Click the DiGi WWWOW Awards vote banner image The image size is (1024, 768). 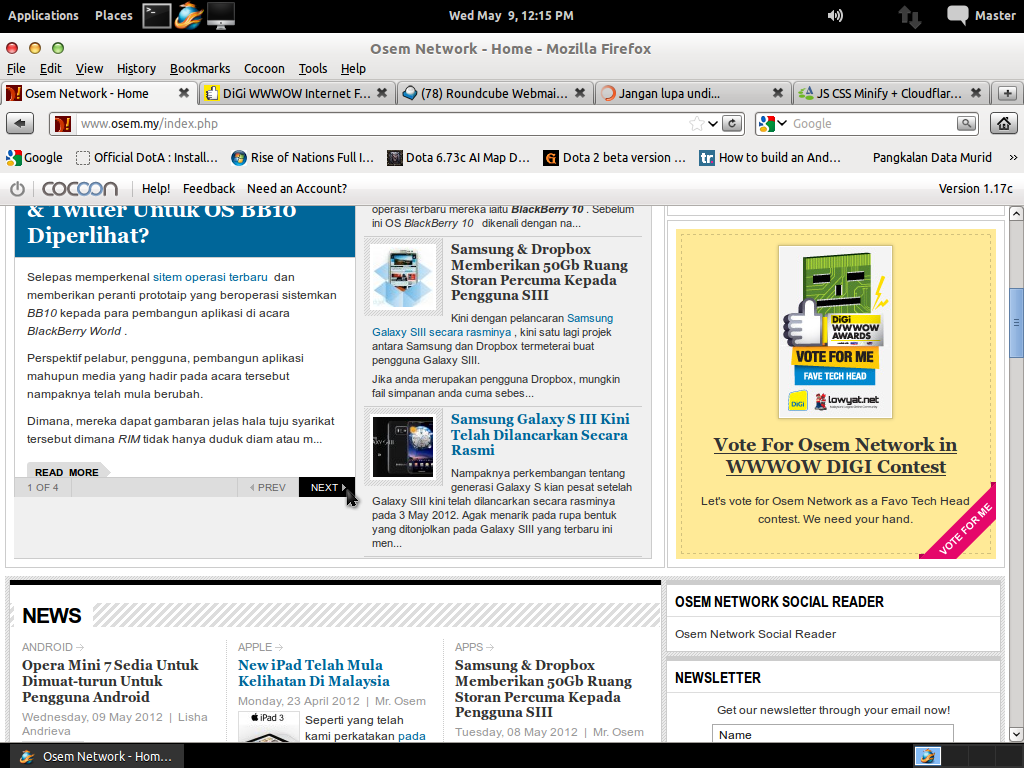835,332
